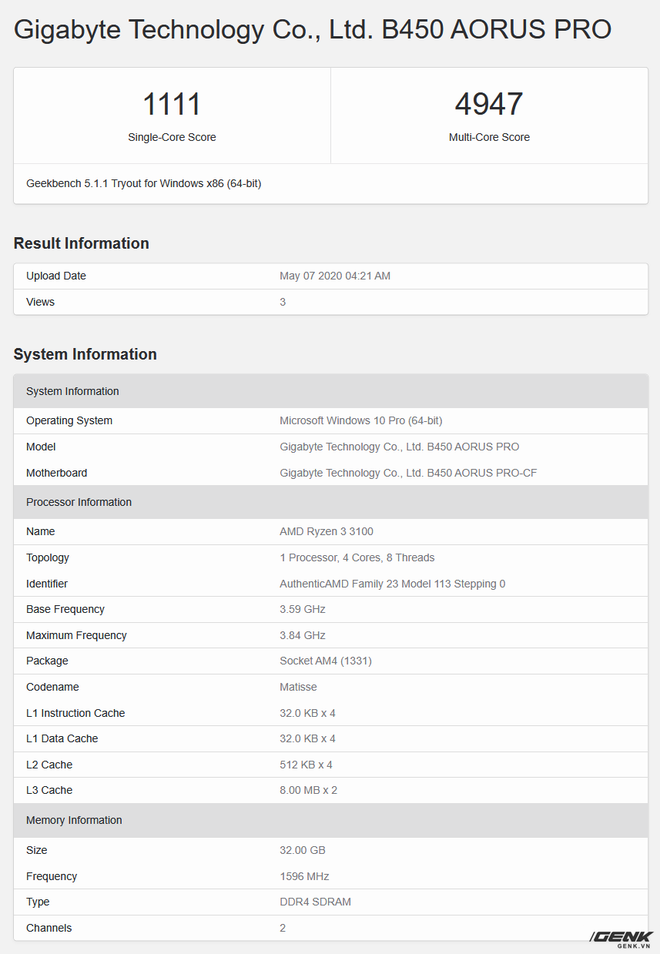The height and width of the screenshot is (954, 660).
Task: Click 'Geekbench 5.1.1 Tryout for Windows x86 (64-bit)' text
Action: tap(144, 184)
